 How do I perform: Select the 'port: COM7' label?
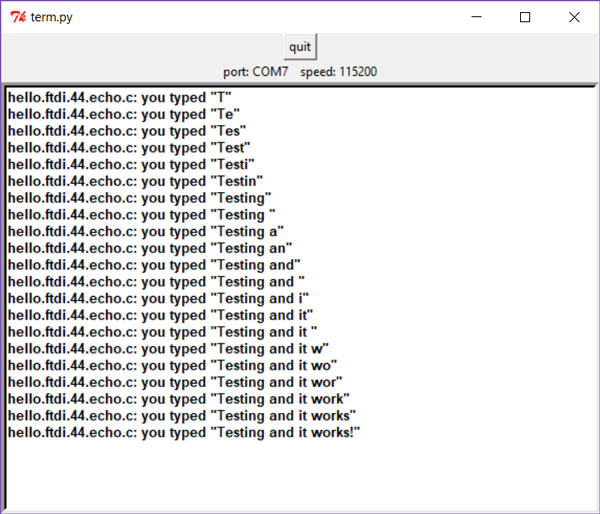(255, 72)
